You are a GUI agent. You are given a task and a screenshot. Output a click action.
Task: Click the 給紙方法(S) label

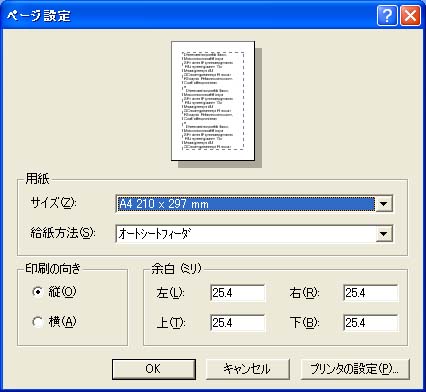63,233
